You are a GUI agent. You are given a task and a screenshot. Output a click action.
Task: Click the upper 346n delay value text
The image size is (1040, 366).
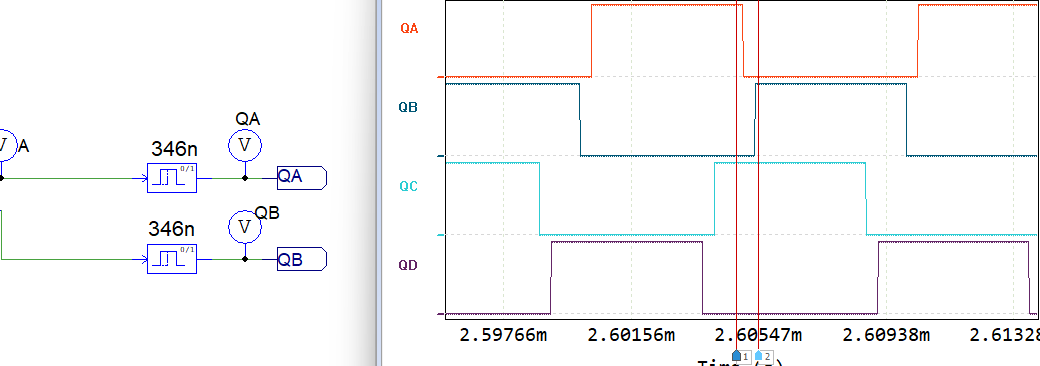173,149
